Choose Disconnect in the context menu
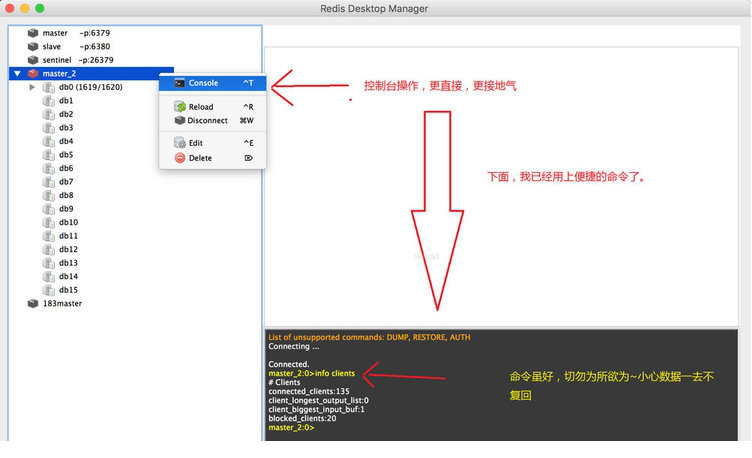Screen dimensions: 752x458 point(212,120)
